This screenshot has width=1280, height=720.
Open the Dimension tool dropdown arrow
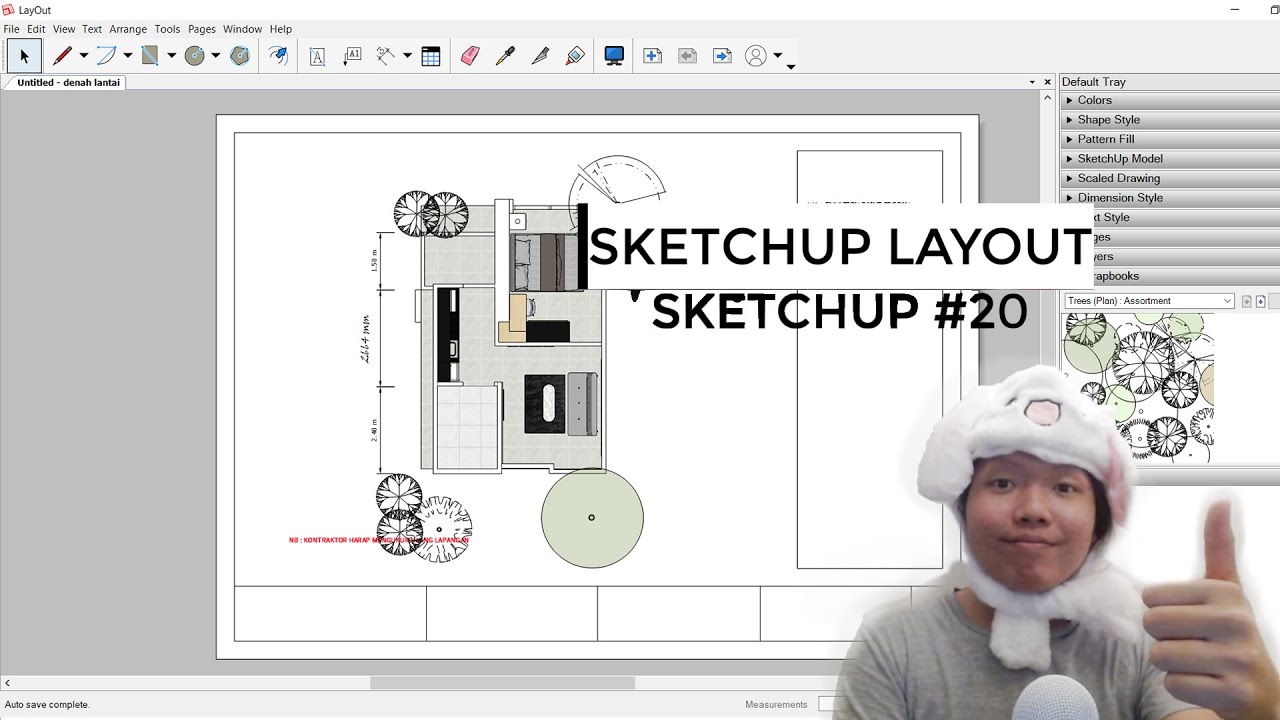[x=407, y=56]
